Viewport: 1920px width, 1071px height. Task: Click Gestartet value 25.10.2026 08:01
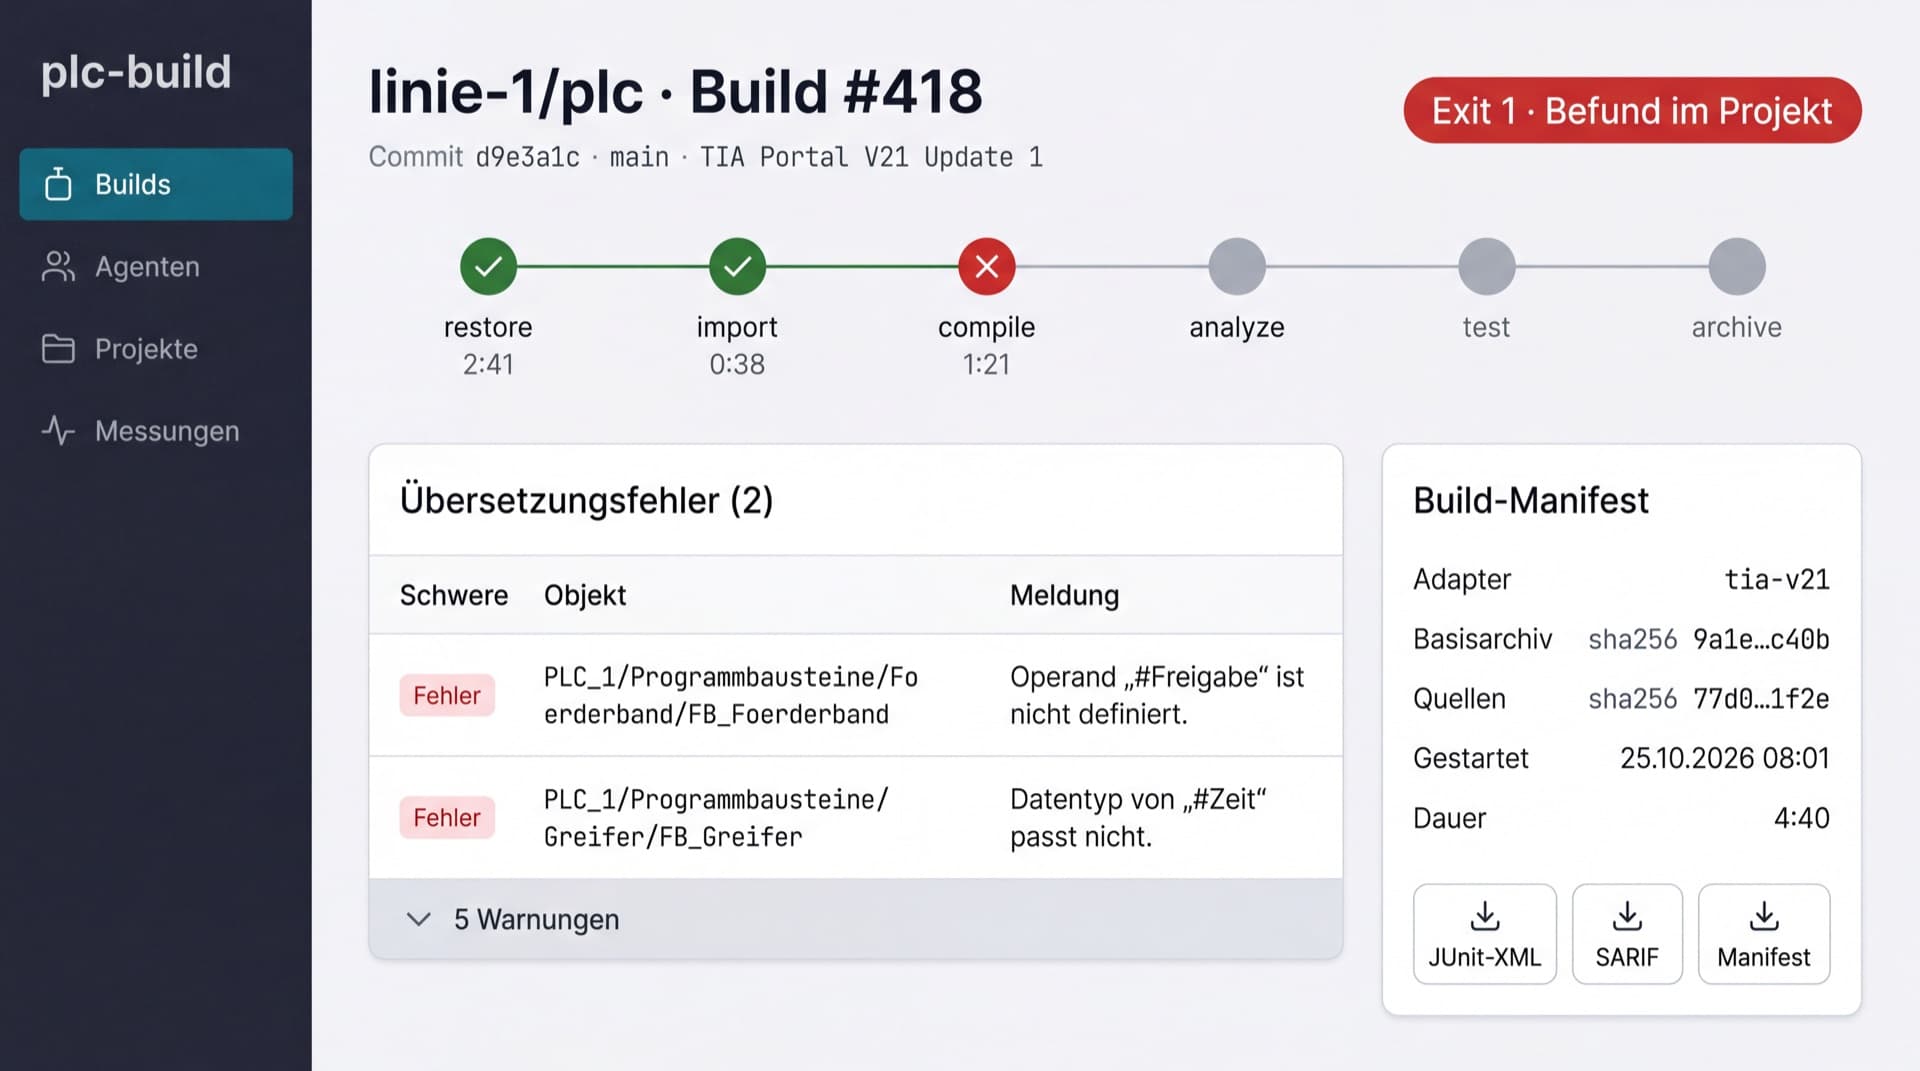[x=1725, y=758]
